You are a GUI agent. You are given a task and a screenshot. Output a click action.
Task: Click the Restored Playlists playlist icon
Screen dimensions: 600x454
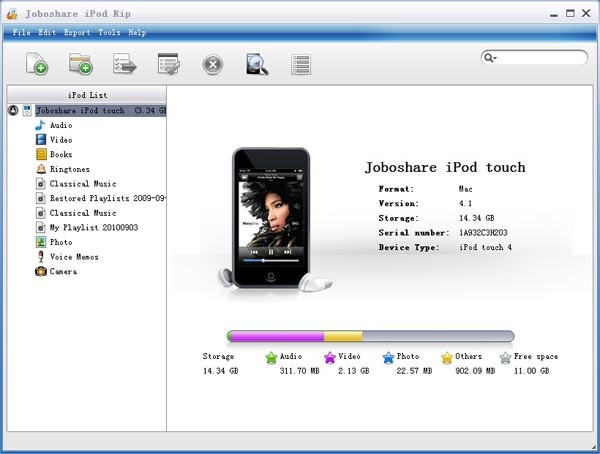coord(41,198)
